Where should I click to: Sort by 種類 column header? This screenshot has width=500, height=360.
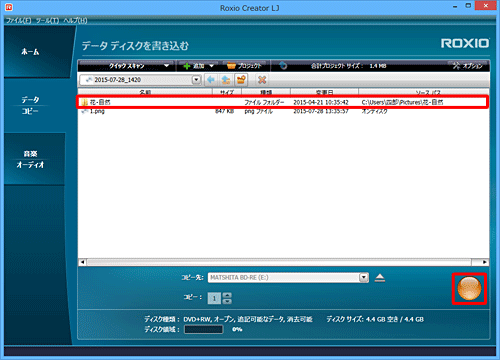[266, 92]
